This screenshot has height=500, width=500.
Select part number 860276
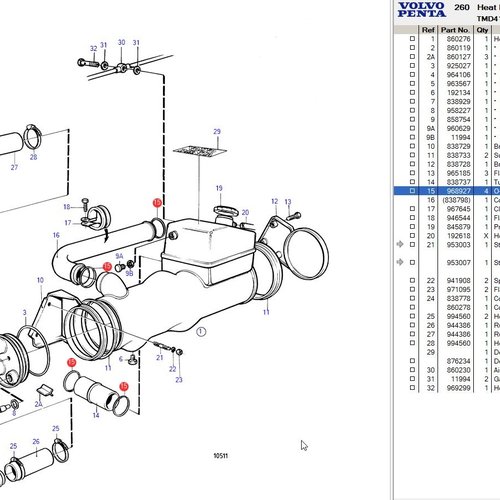[459, 39]
